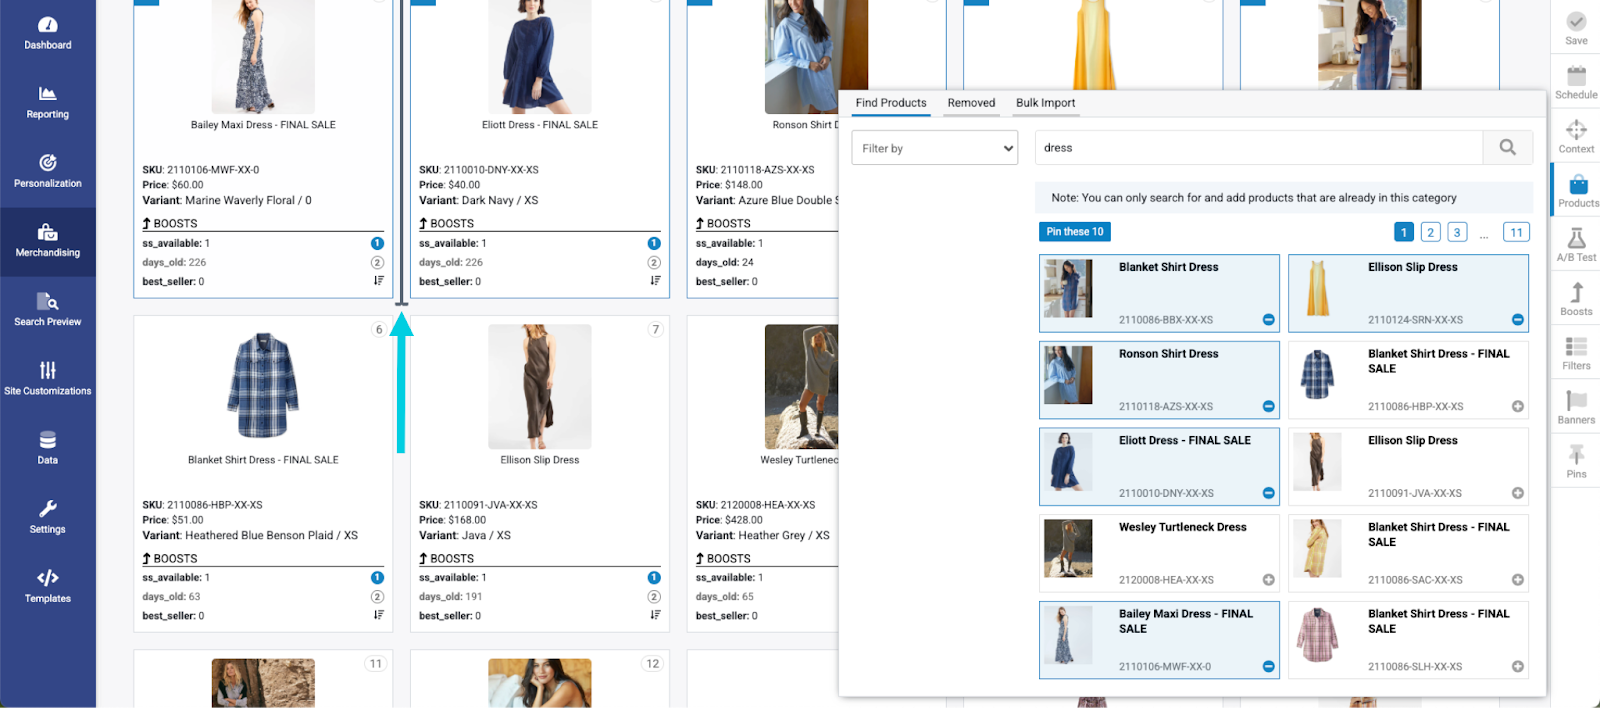Add Blanket Shirt Dress 2110086-SLH-XX-XS product
1600x708 pixels.
coord(1517,667)
